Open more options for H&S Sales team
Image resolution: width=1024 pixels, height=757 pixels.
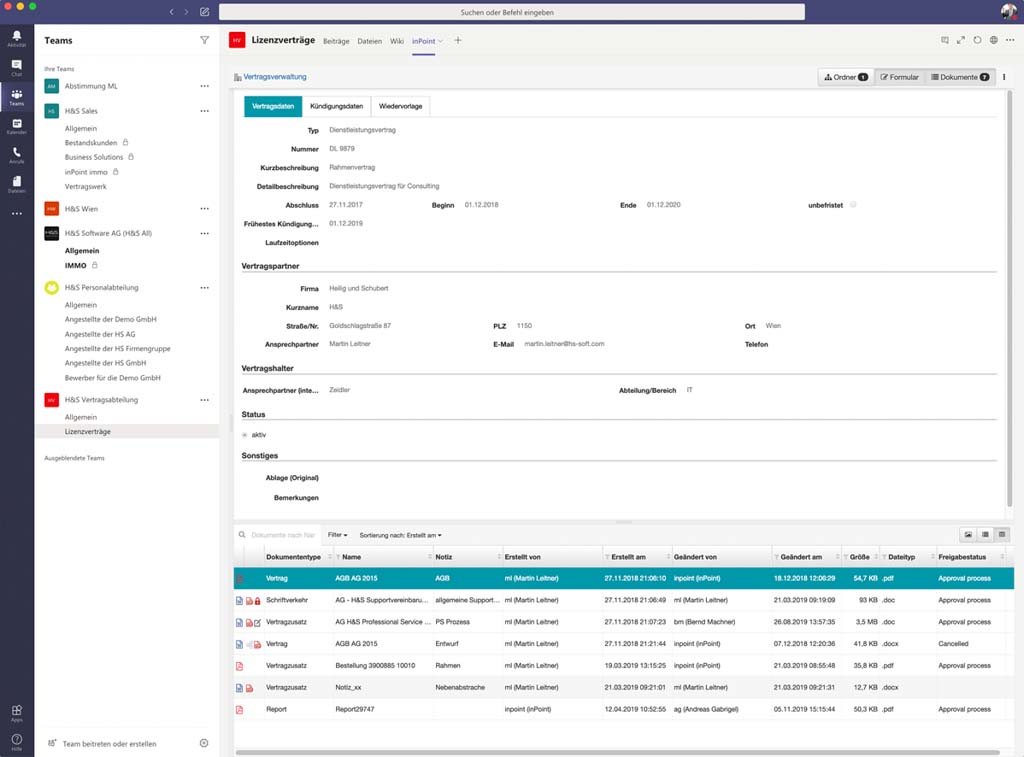tap(204, 111)
